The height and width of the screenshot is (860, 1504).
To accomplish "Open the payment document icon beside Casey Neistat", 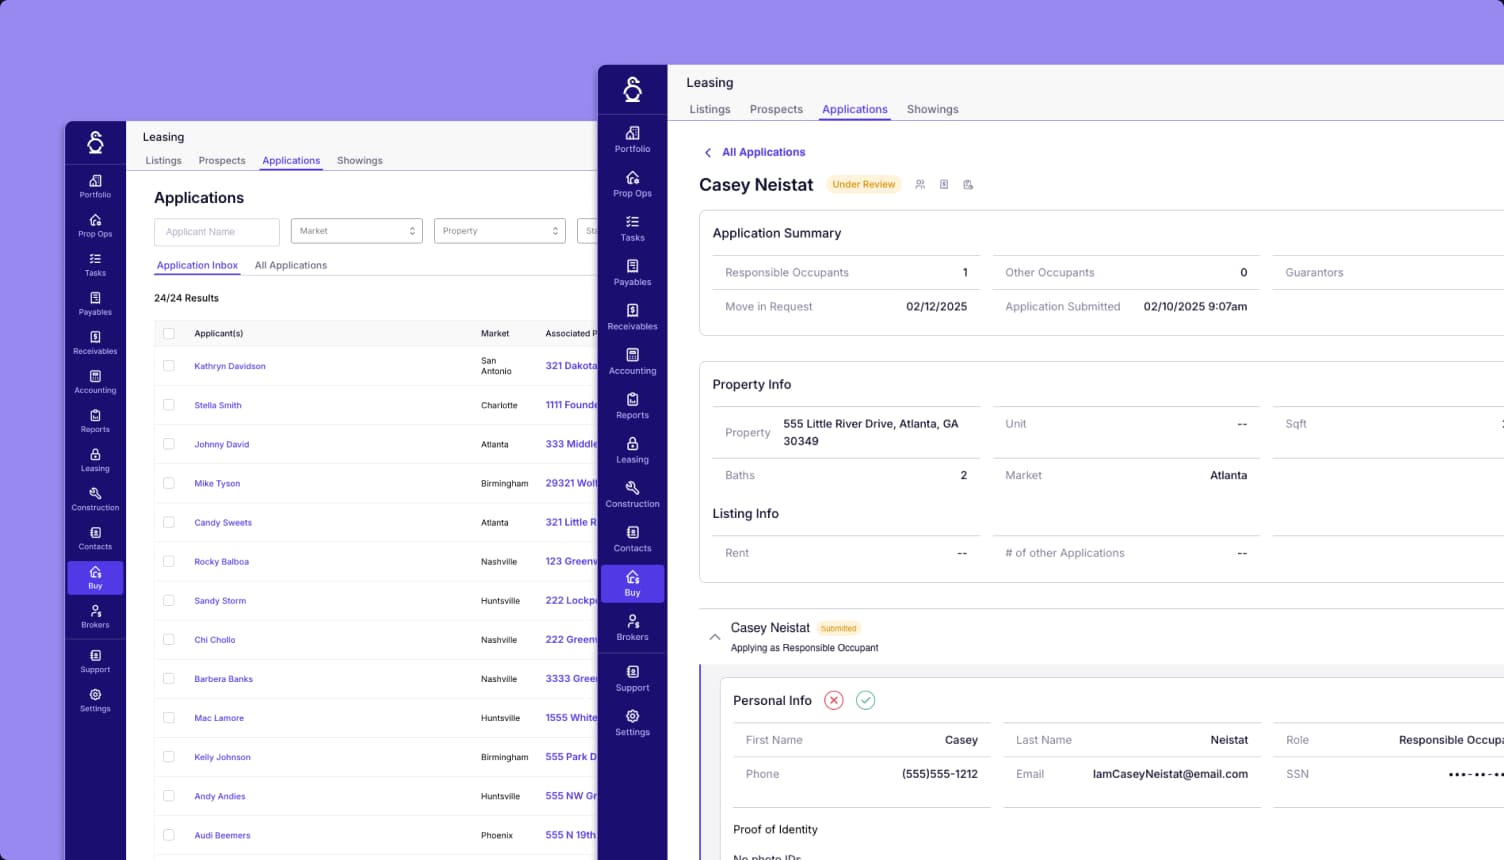I will click(x=943, y=184).
